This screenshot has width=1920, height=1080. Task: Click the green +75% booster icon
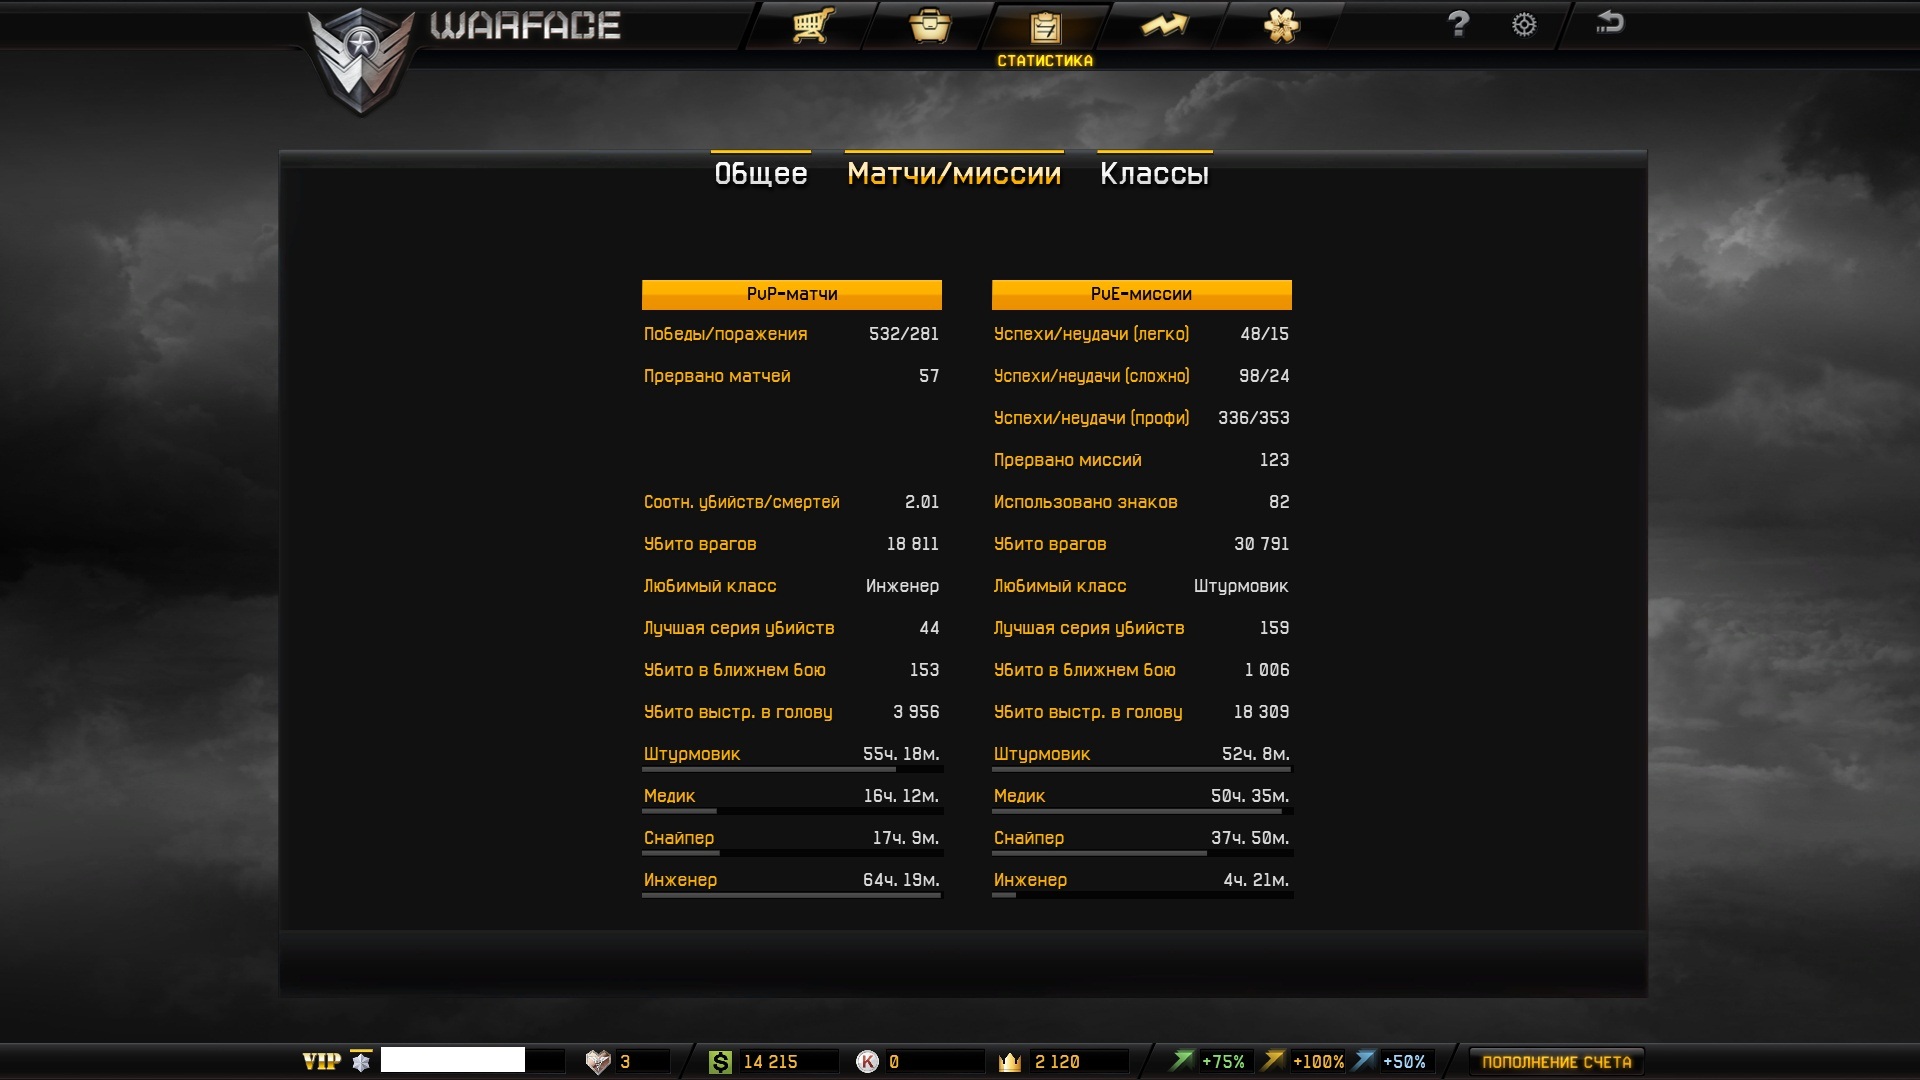(x=1183, y=1061)
